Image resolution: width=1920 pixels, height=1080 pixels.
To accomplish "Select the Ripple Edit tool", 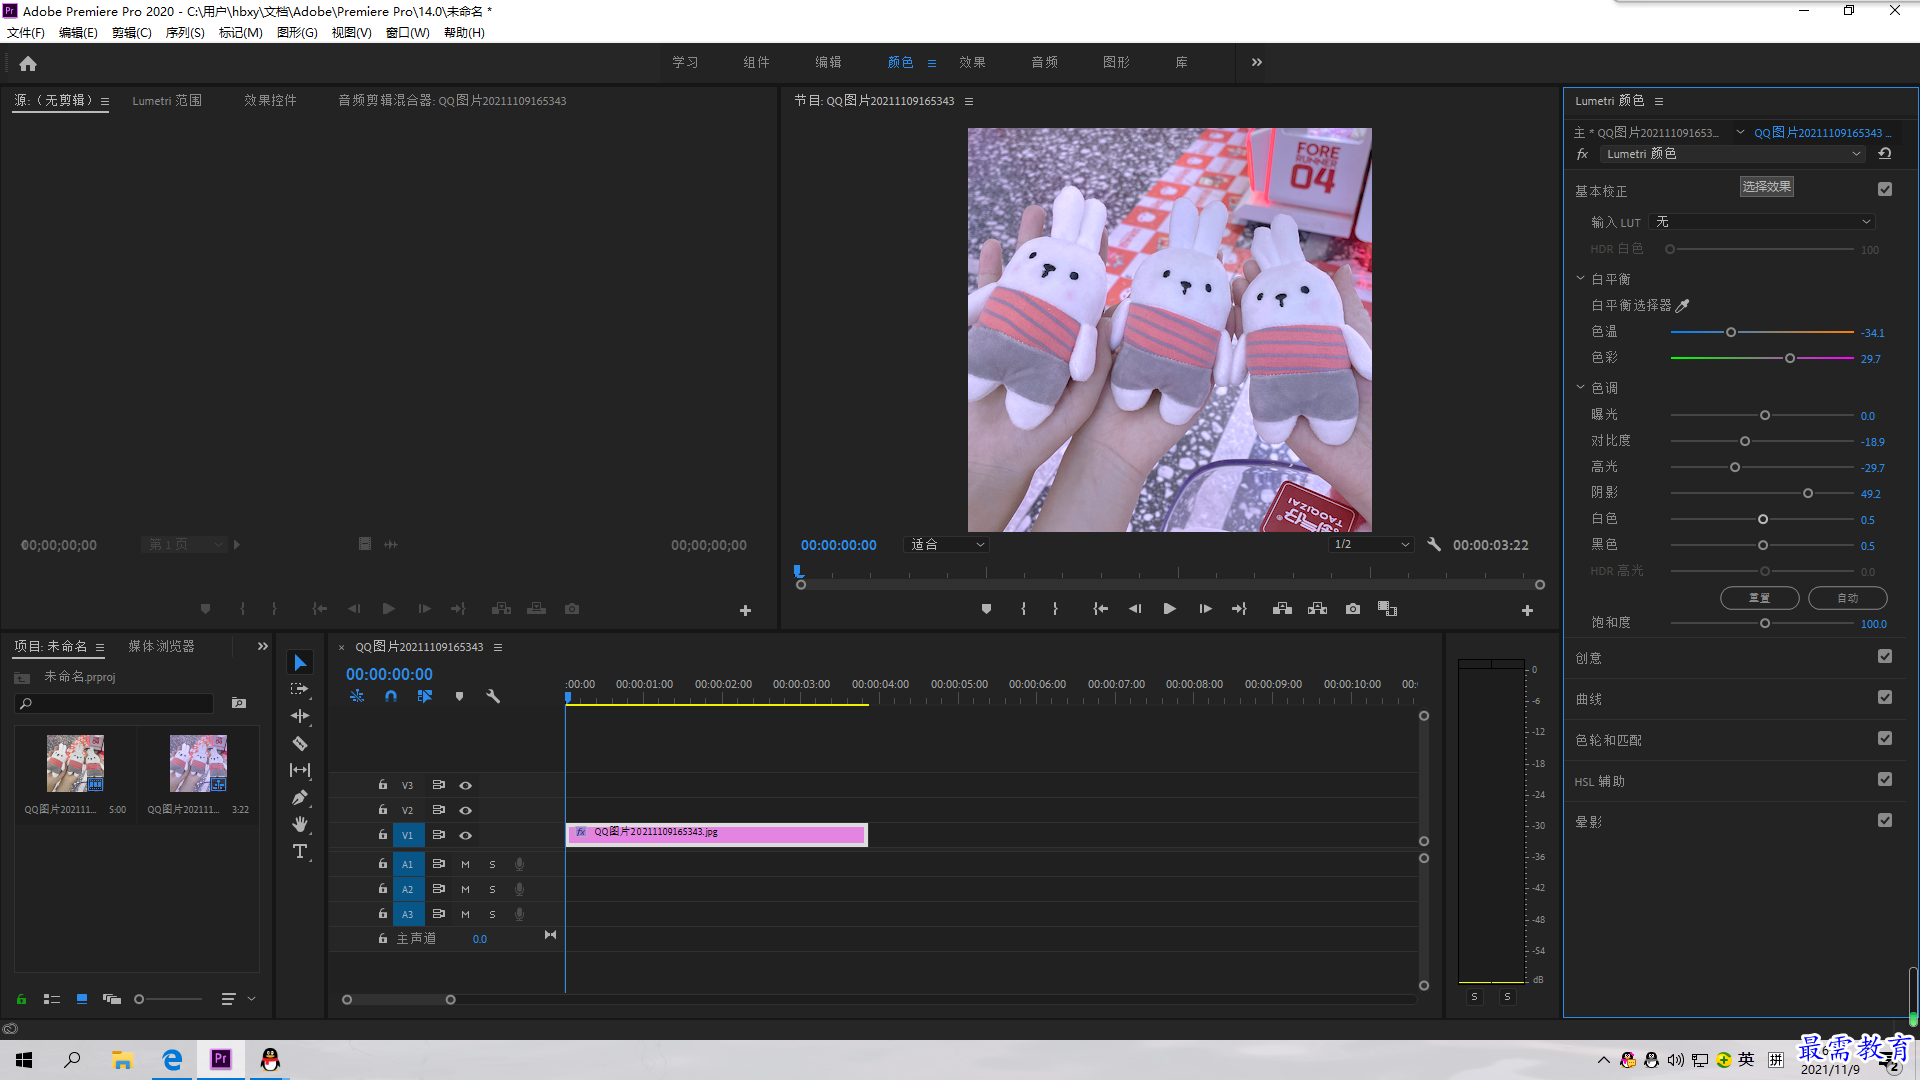I will (x=300, y=716).
